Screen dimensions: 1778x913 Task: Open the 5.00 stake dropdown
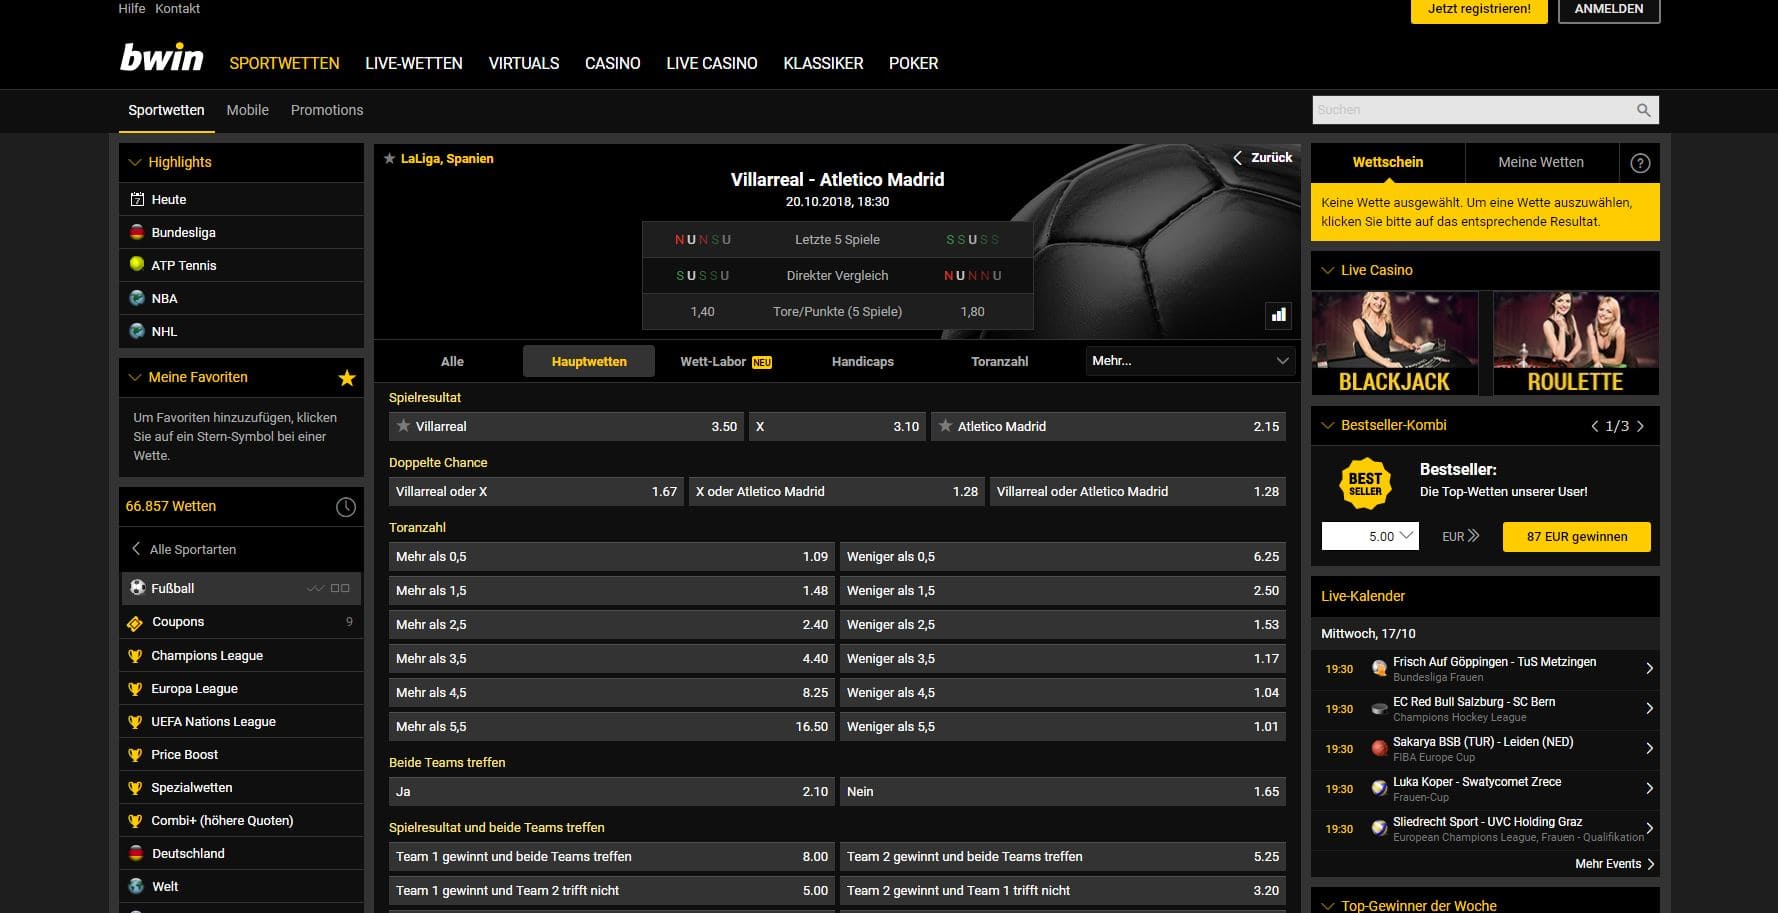click(x=1369, y=536)
